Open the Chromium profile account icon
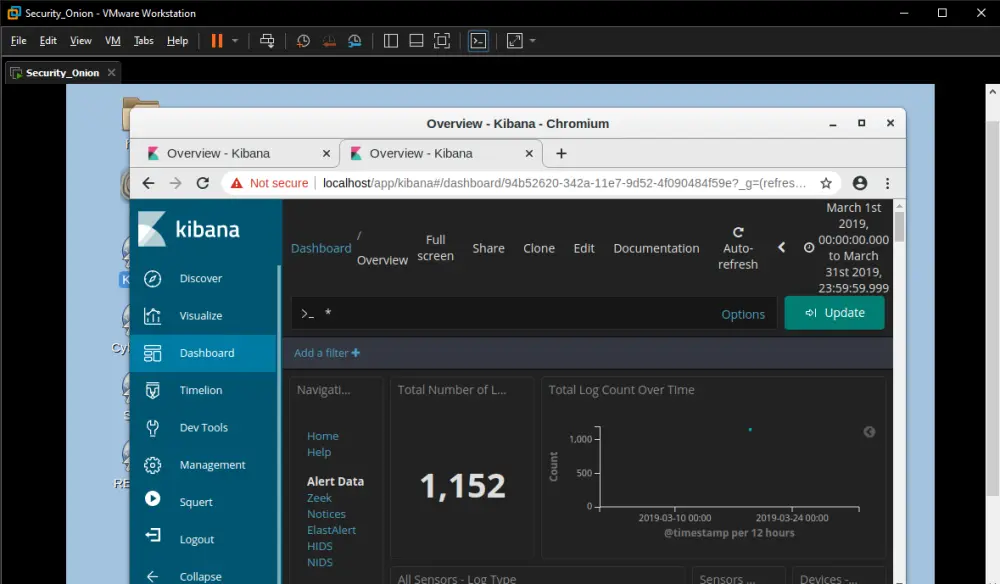Image resolution: width=1000 pixels, height=584 pixels. click(x=860, y=183)
